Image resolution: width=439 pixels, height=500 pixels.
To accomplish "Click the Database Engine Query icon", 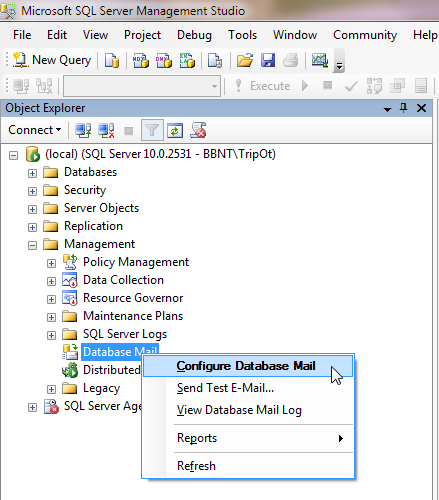I will (112, 60).
